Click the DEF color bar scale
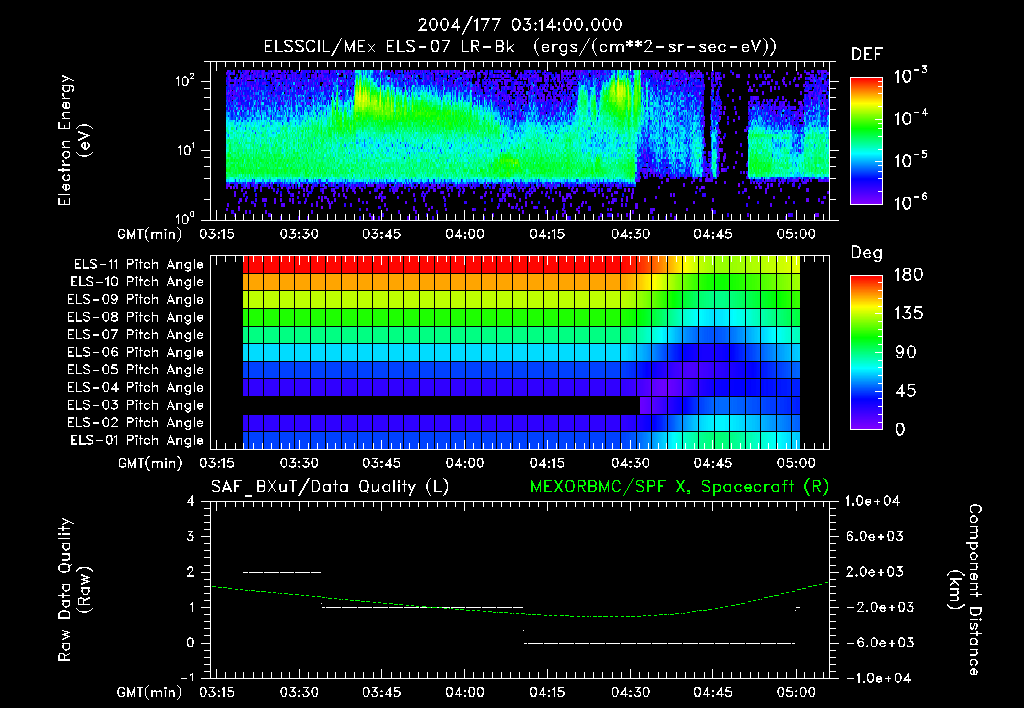The height and width of the screenshot is (708, 1024). (x=866, y=141)
